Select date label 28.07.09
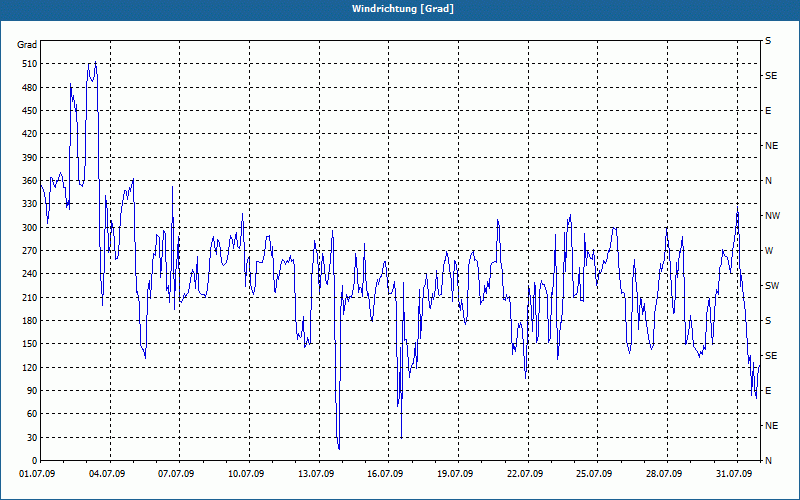 (664, 474)
